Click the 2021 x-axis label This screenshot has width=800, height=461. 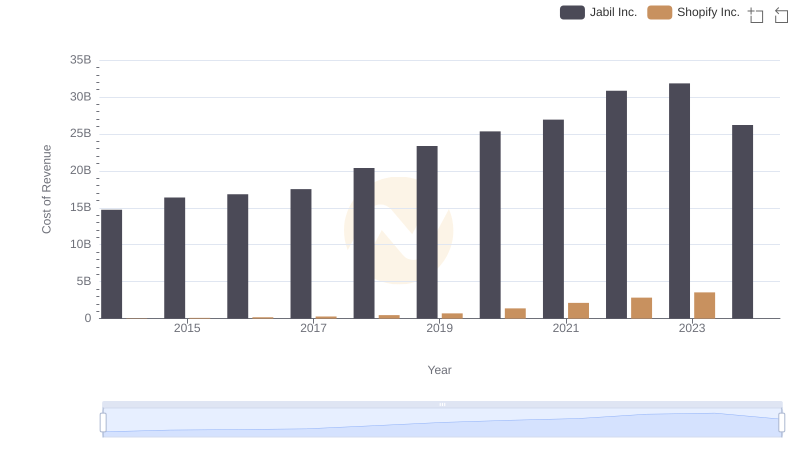click(x=566, y=328)
